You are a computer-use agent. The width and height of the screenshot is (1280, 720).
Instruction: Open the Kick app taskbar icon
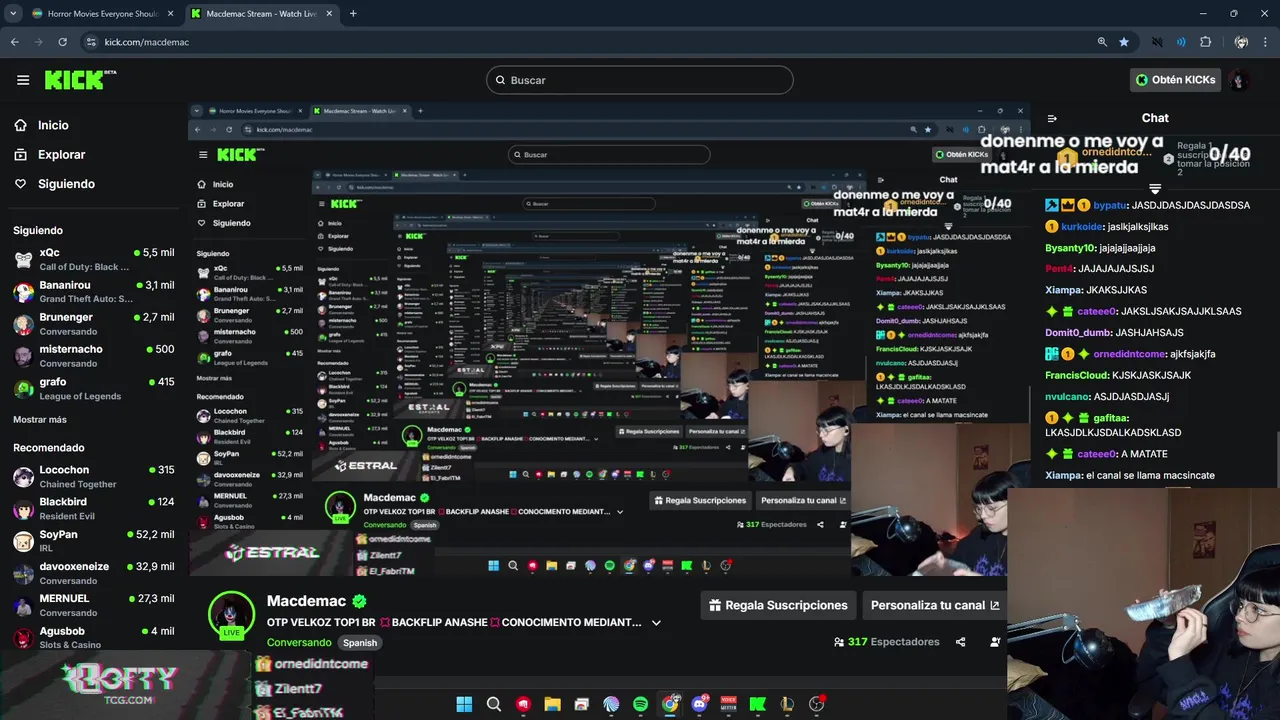tap(758, 705)
